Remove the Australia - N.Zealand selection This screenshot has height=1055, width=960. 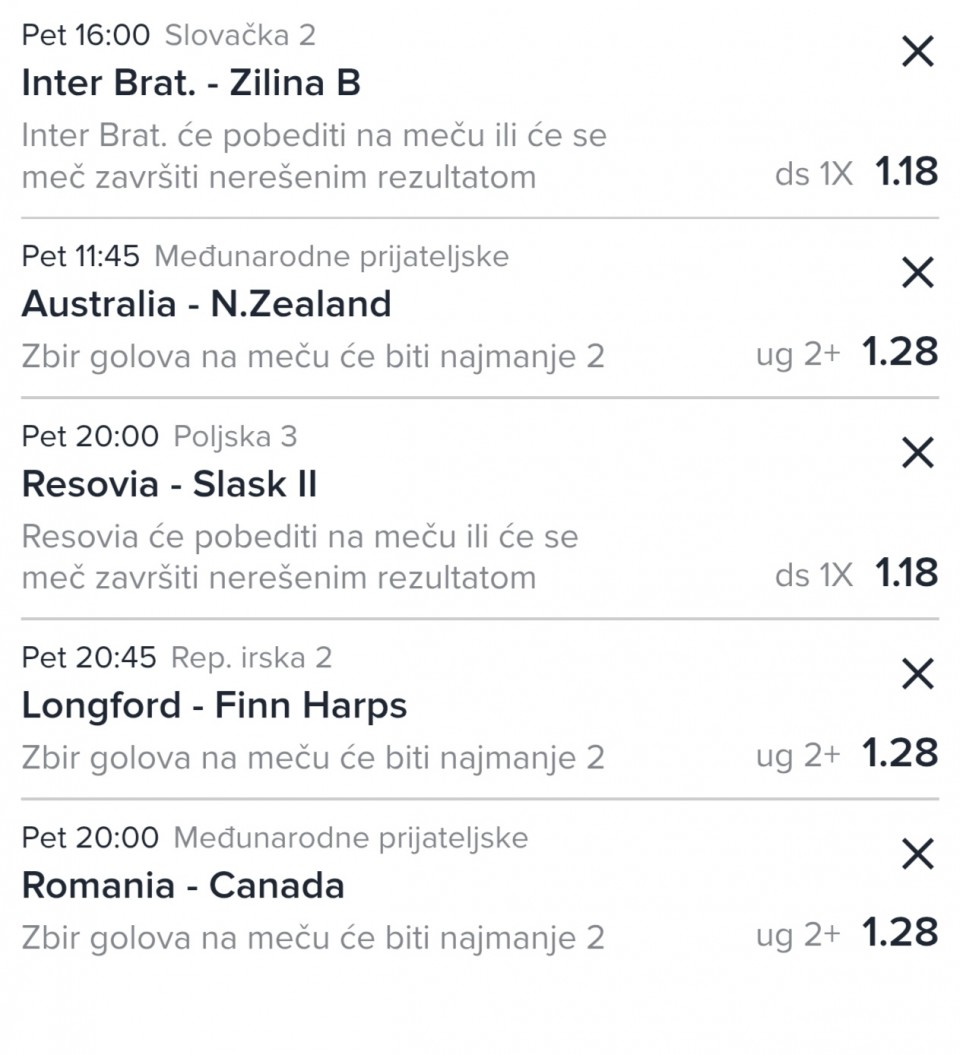click(x=918, y=272)
